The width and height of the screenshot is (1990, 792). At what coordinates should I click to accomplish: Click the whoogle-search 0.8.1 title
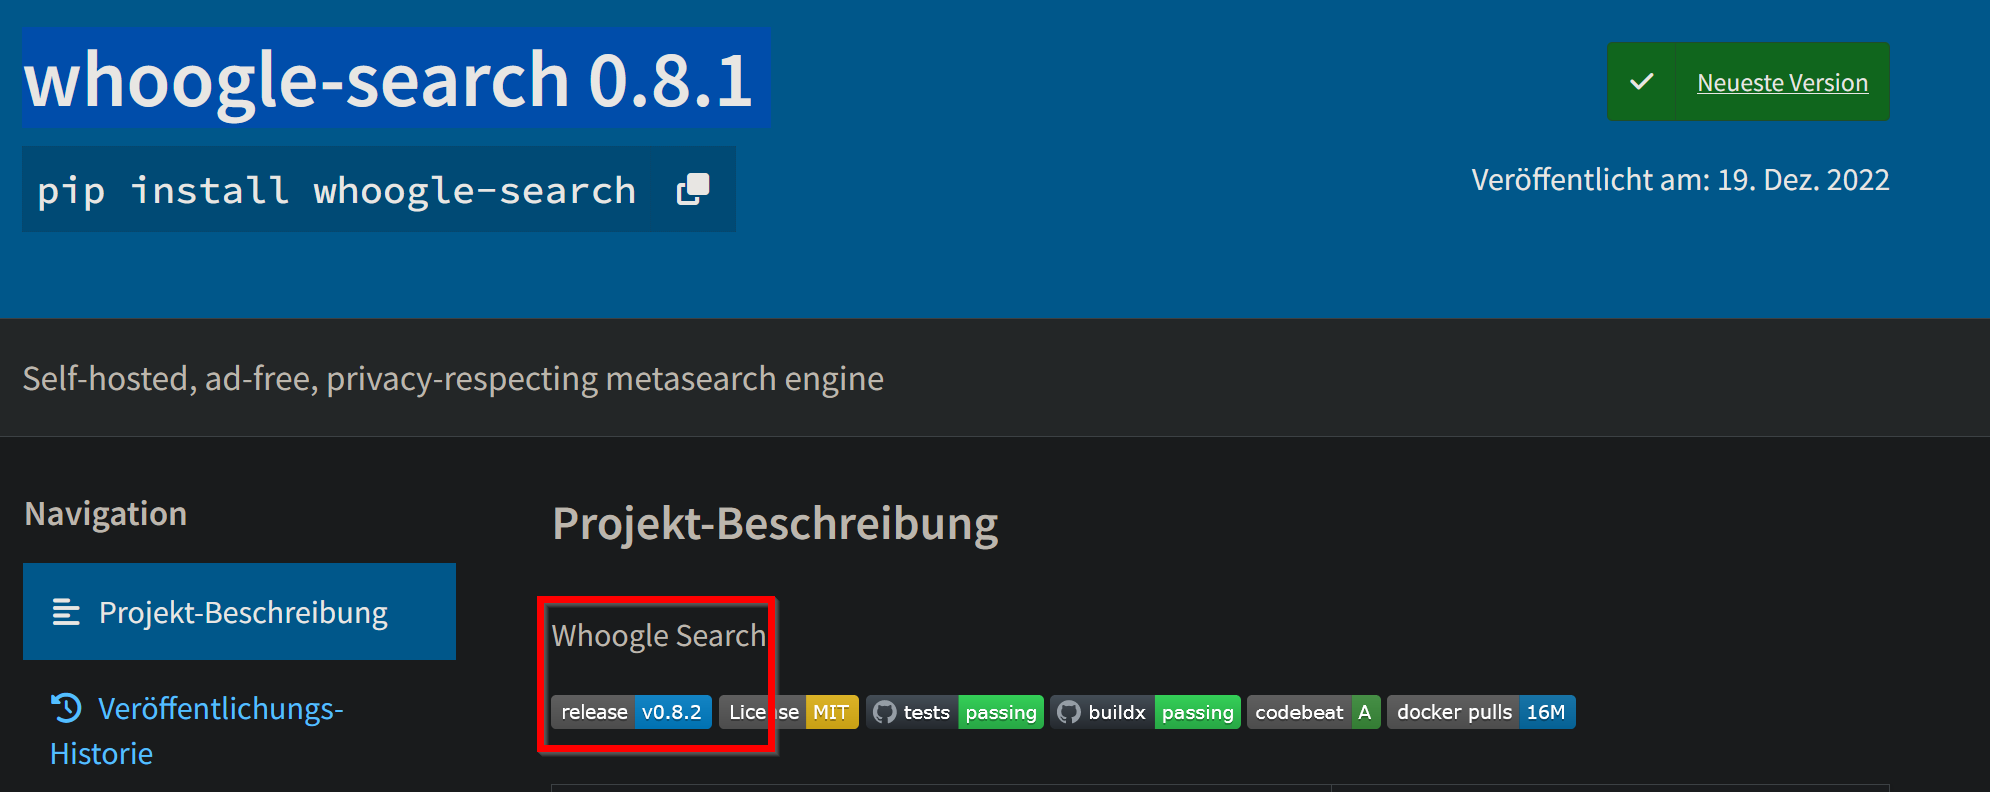[388, 80]
